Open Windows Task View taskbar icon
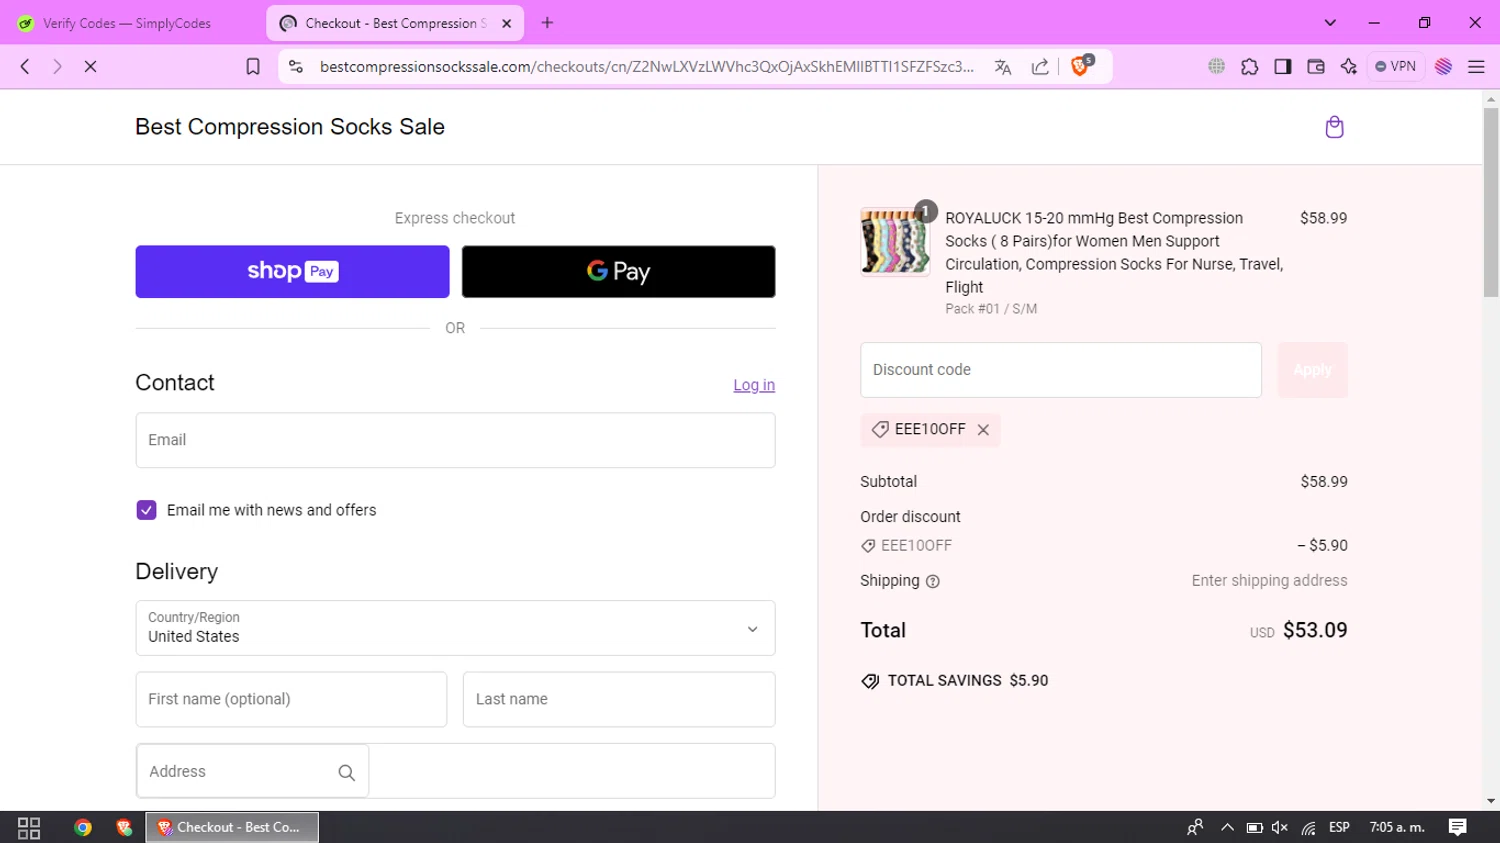The height and width of the screenshot is (843, 1500). click(29, 827)
